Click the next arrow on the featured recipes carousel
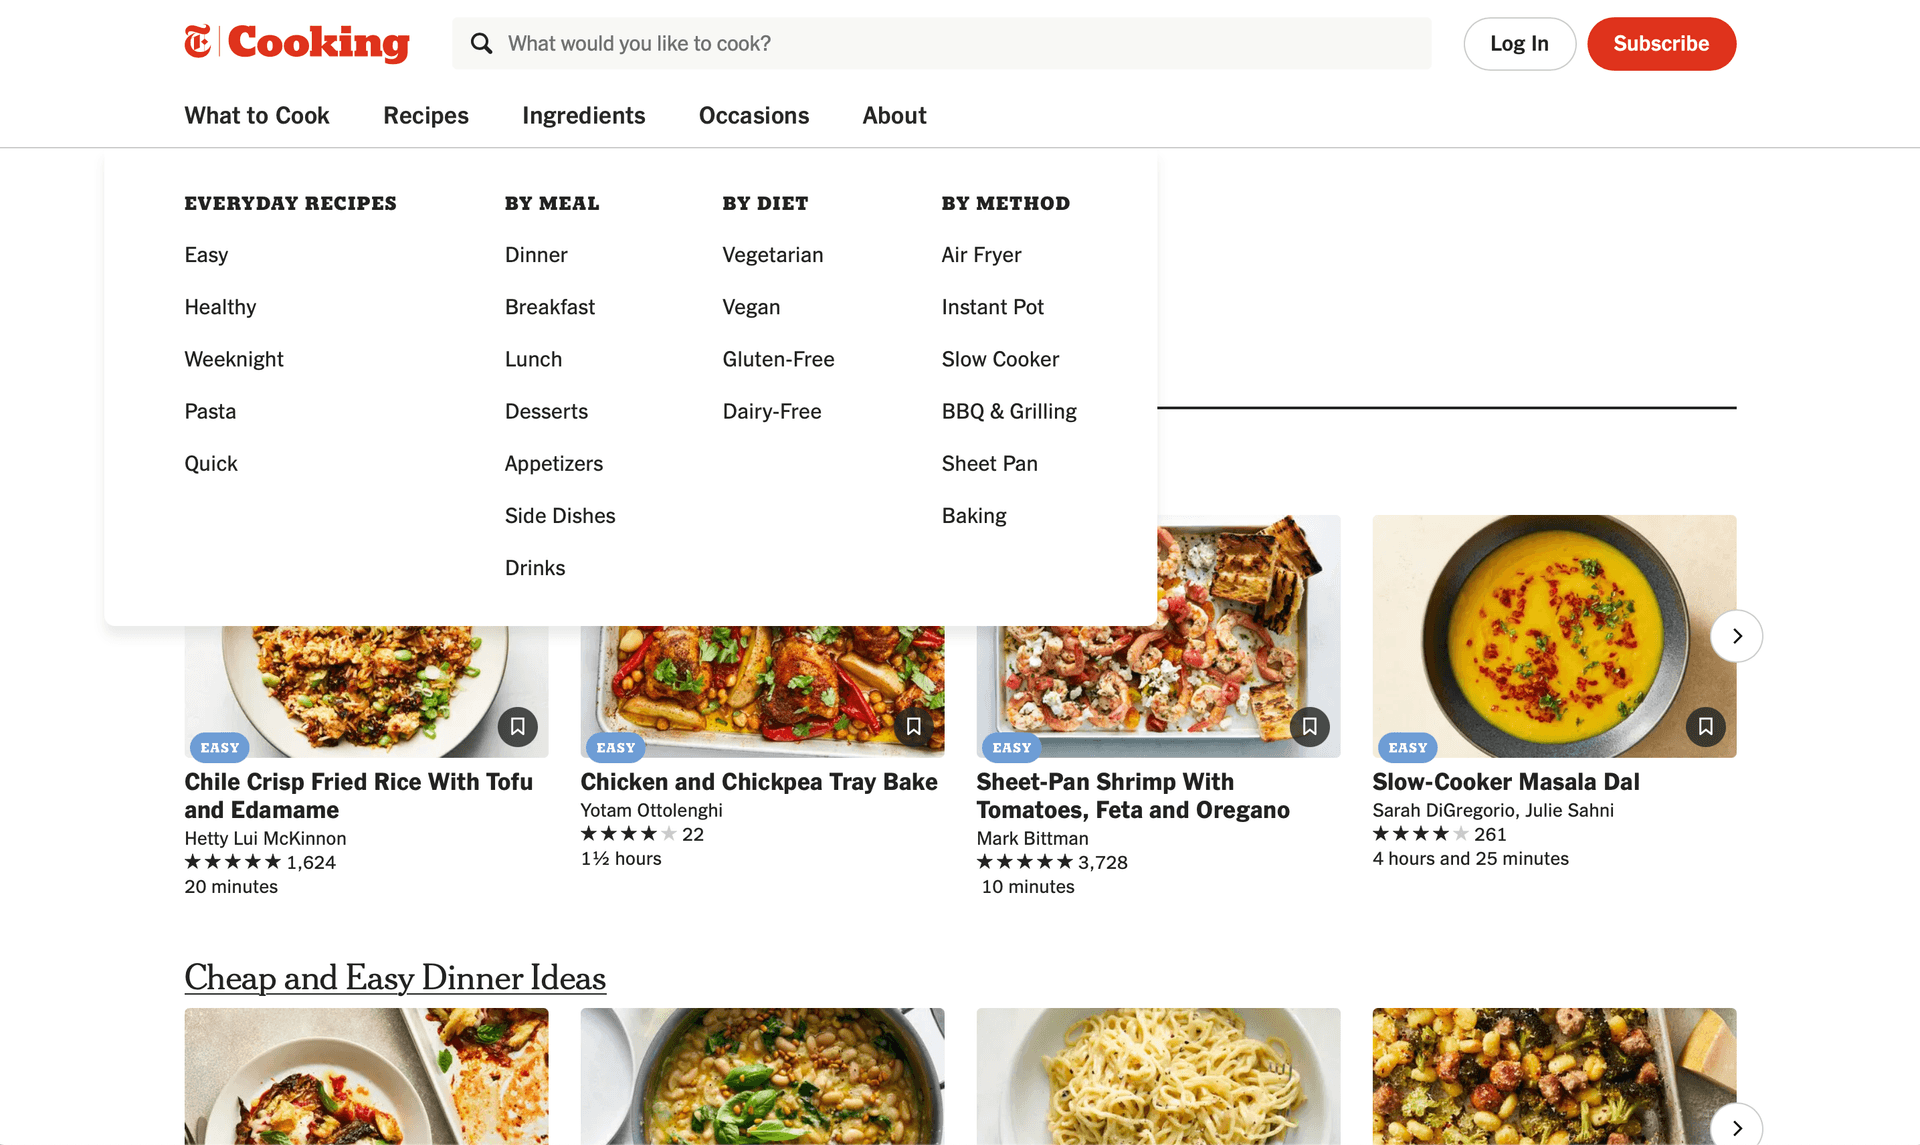1920x1145 pixels. click(x=1737, y=636)
